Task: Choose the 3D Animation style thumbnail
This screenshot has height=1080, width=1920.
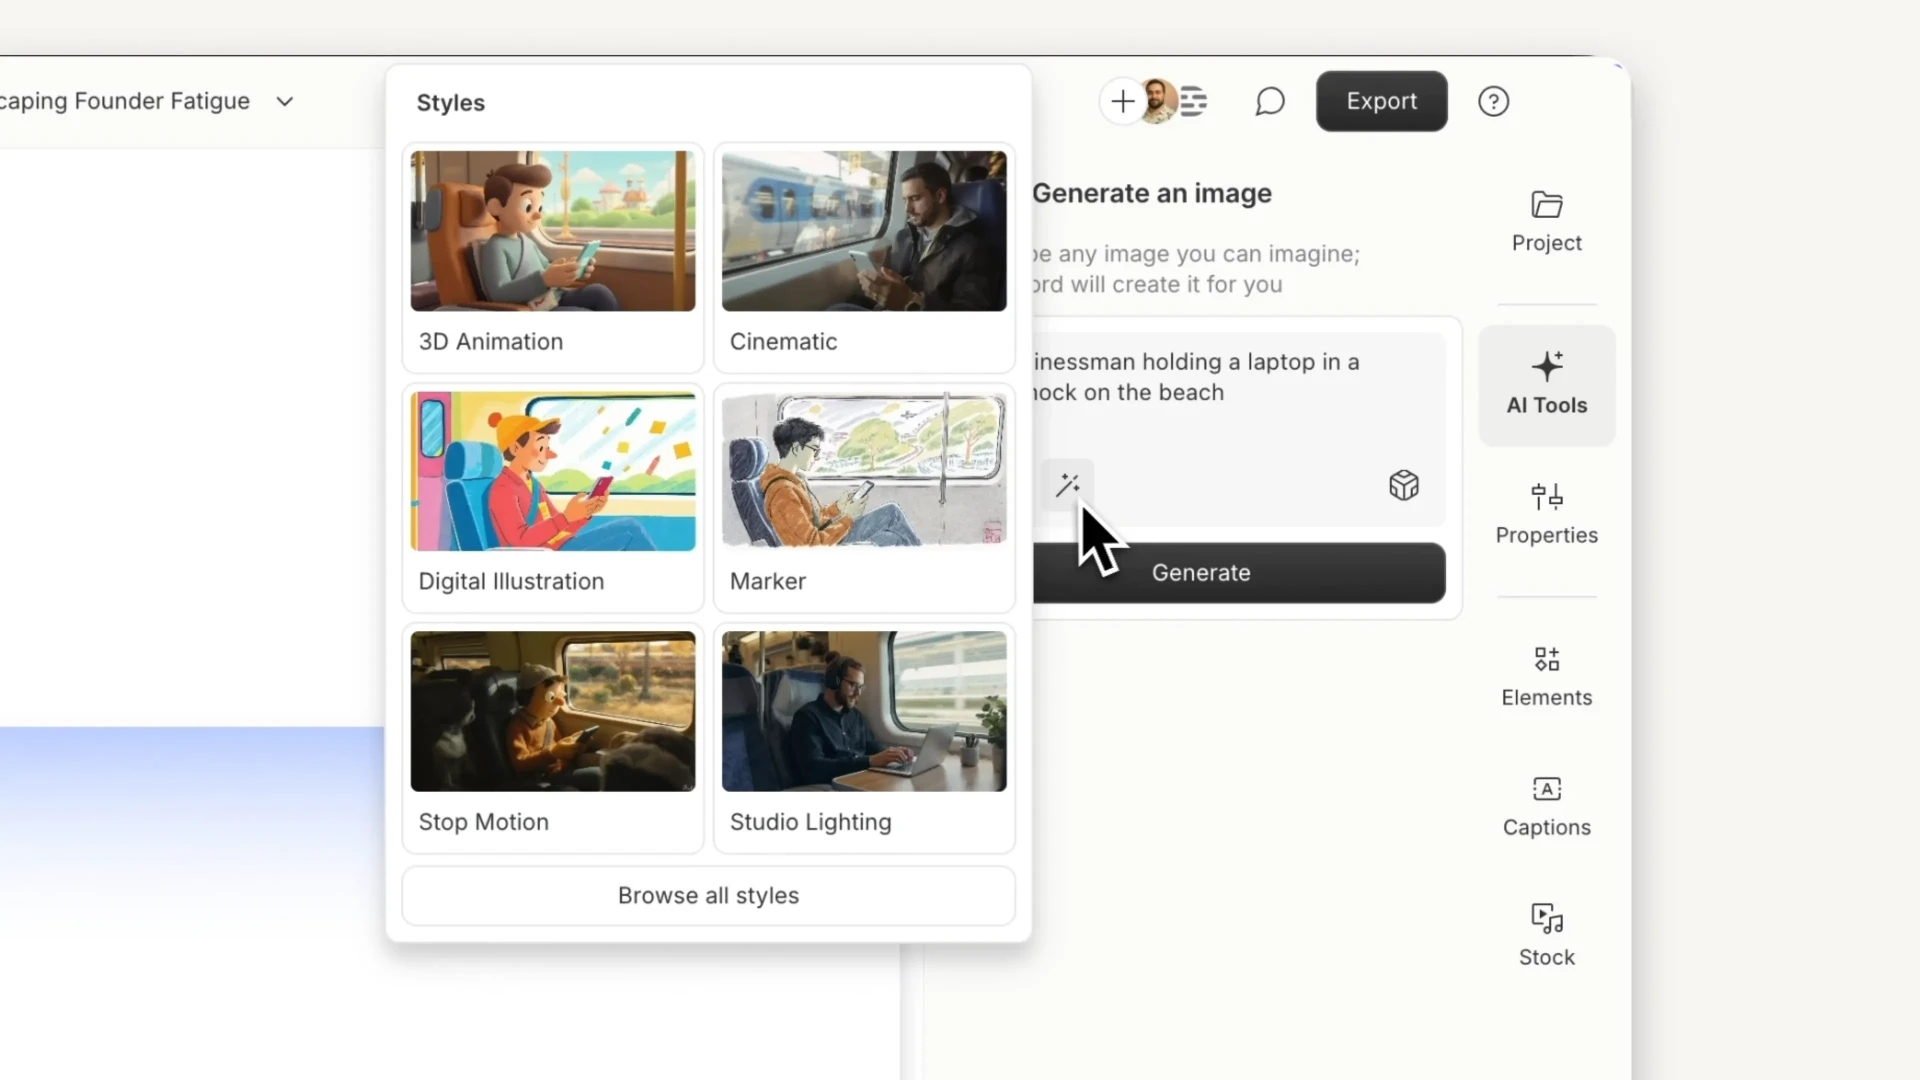Action: 553,232
